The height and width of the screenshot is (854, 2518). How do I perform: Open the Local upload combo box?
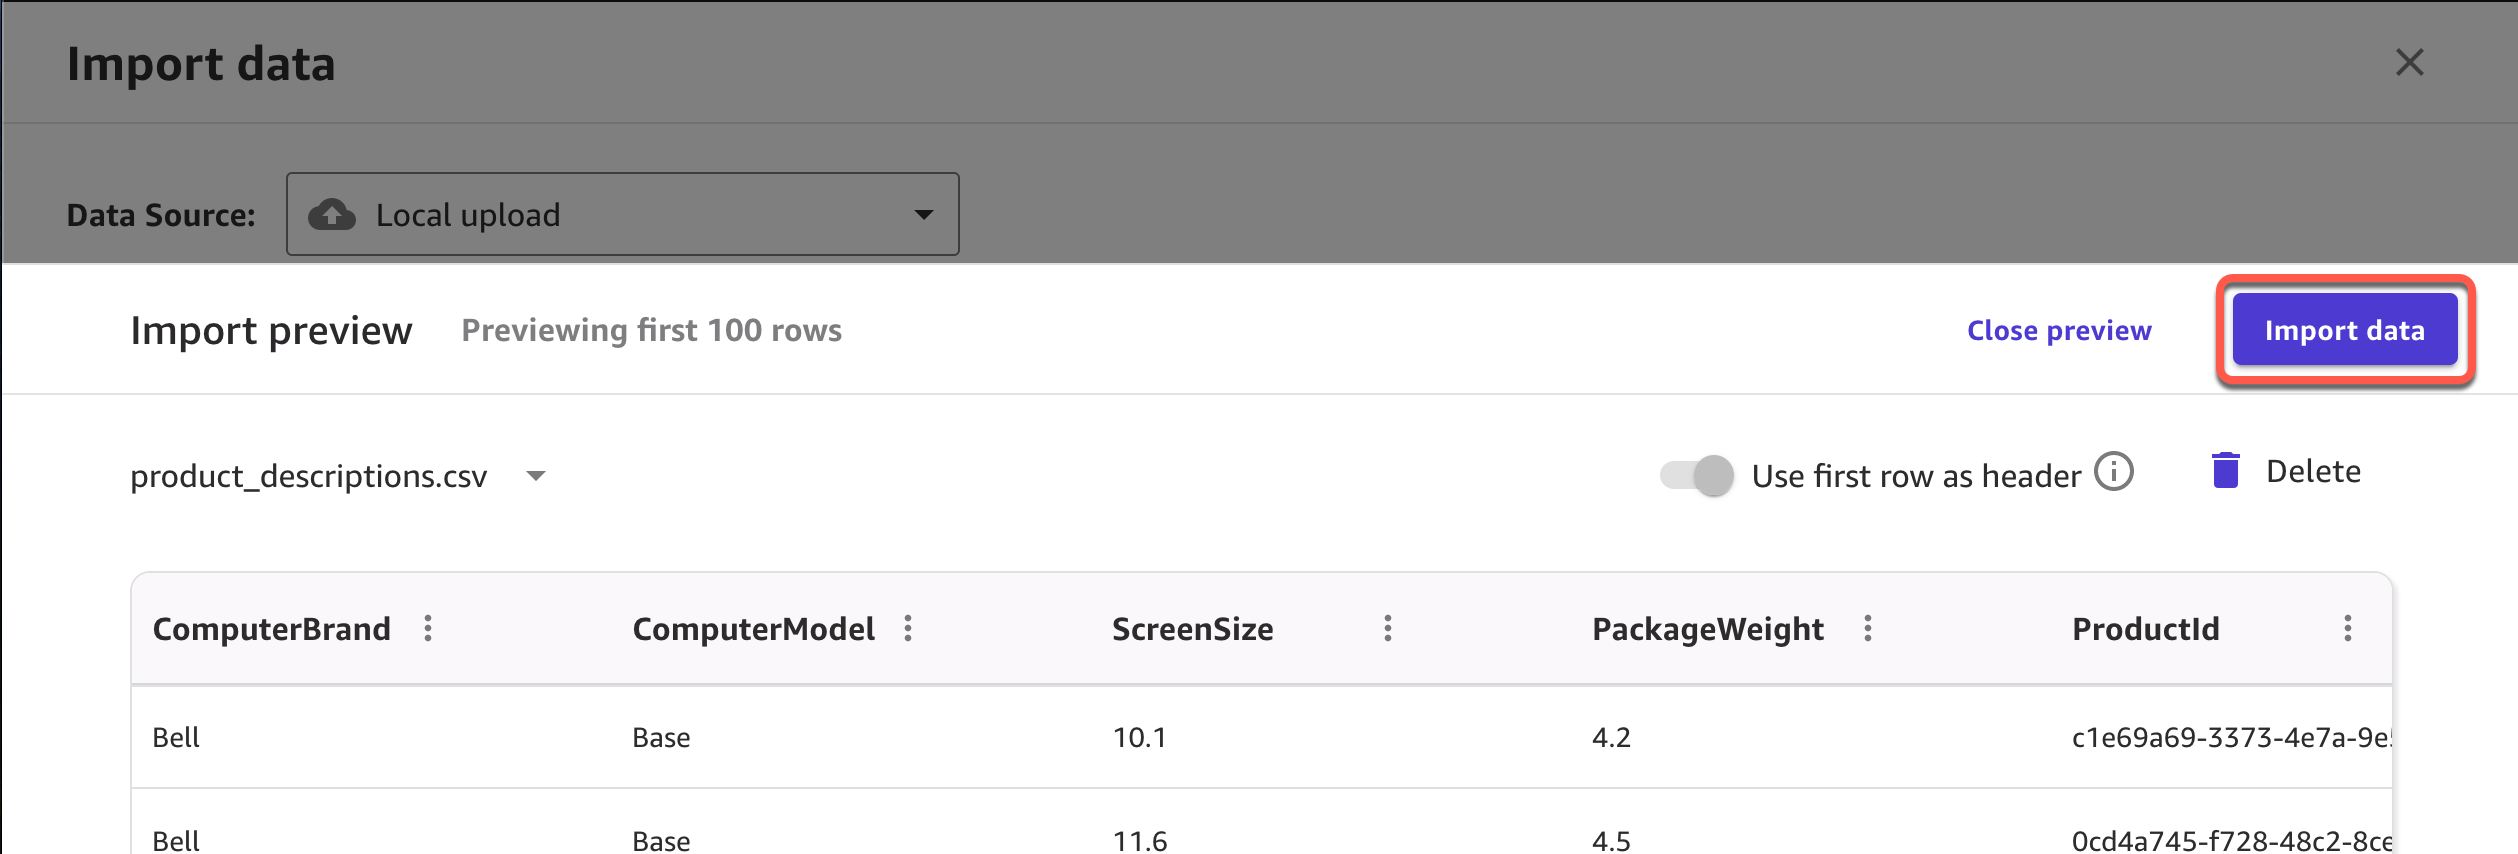622,215
